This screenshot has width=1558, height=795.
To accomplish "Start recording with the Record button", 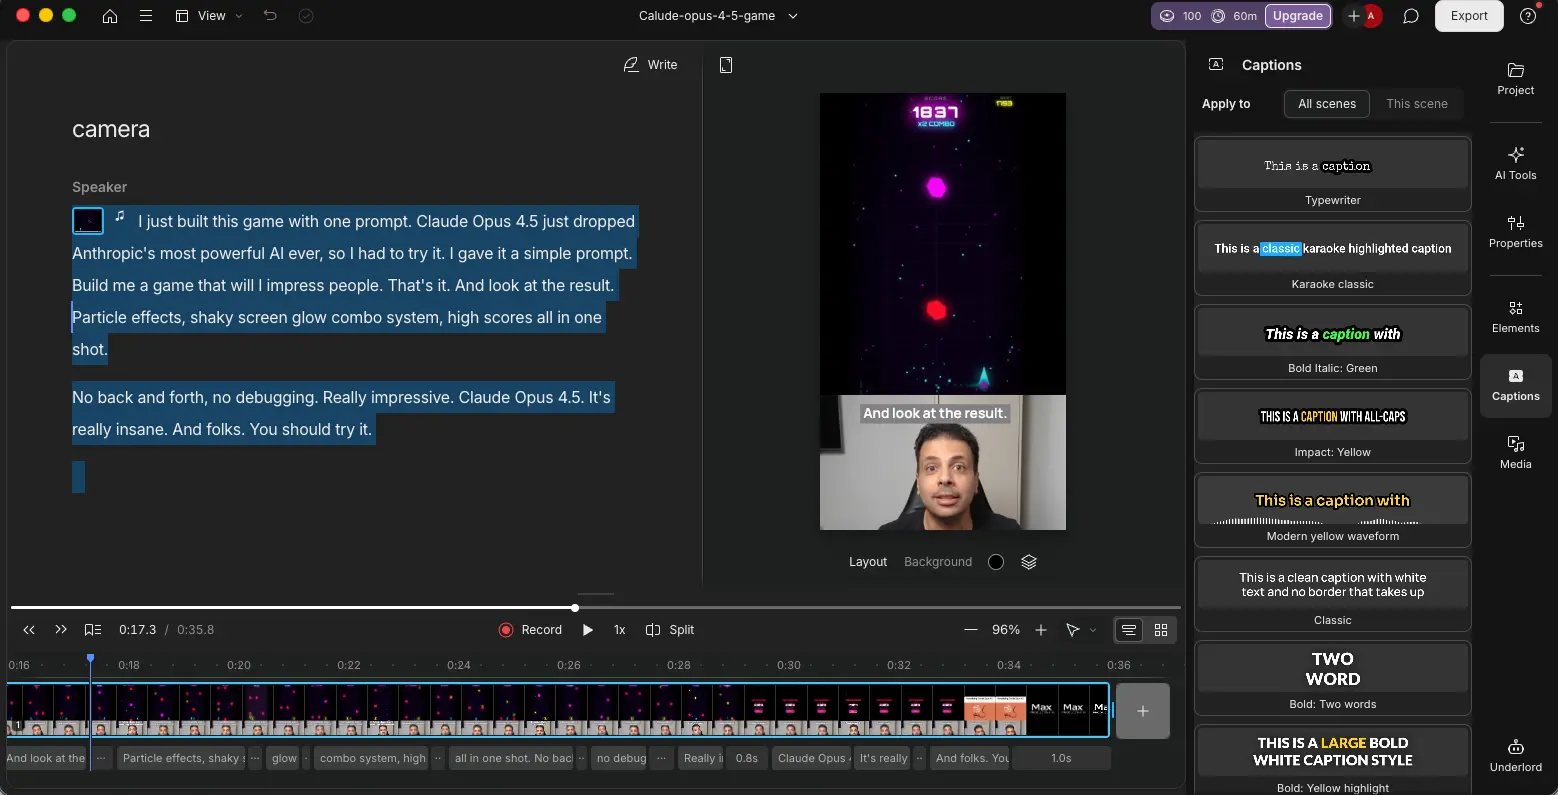I will pyautogui.click(x=530, y=630).
